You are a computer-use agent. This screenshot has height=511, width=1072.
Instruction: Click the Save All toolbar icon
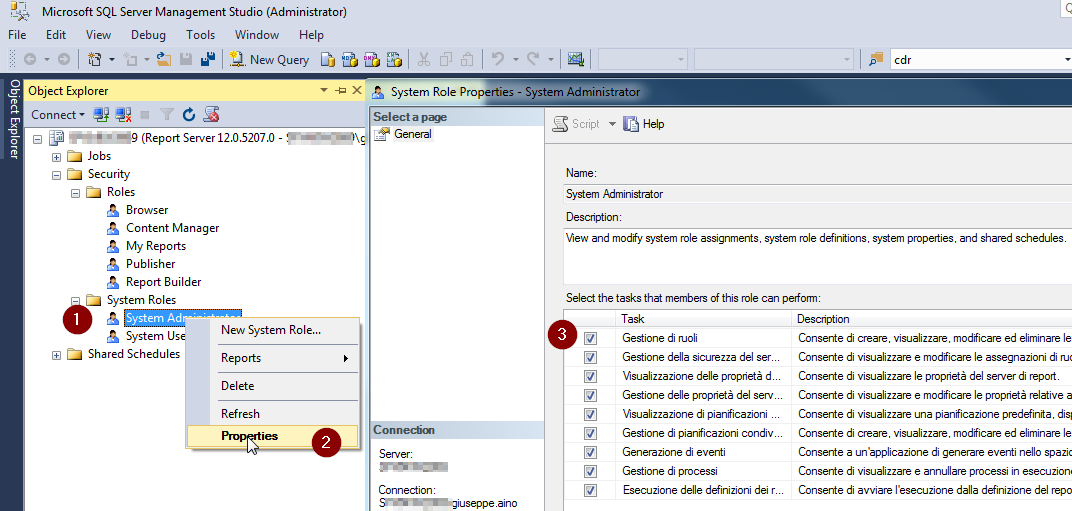(208, 60)
